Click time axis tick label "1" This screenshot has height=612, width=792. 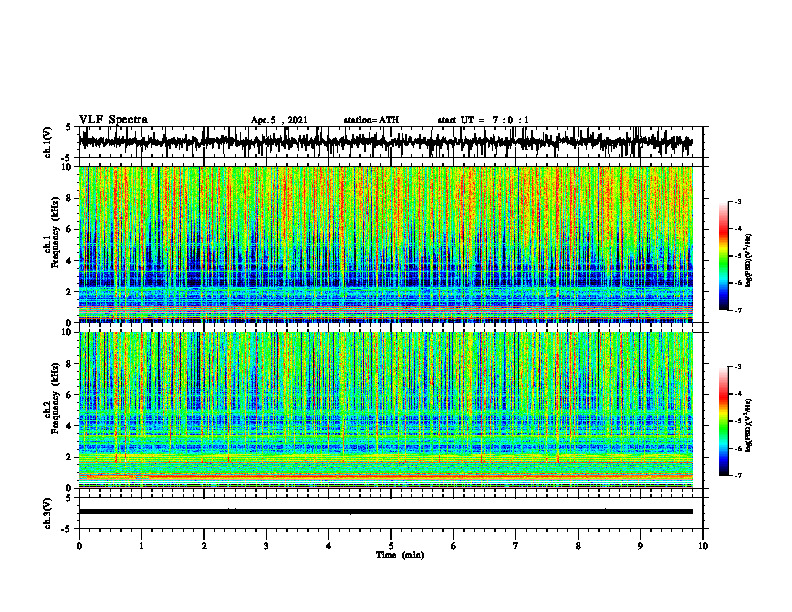pyautogui.click(x=141, y=546)
